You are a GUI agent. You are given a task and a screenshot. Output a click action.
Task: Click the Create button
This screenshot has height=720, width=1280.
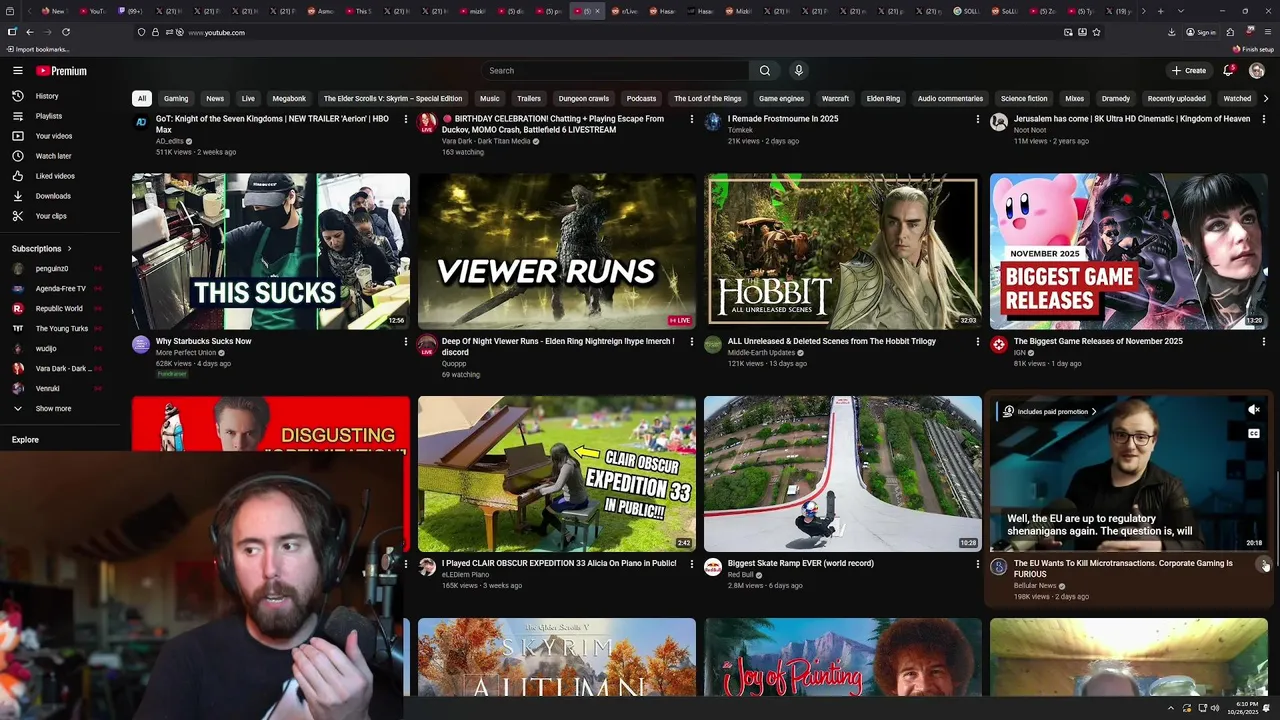pyautogui.click(x=1189, y=71)
